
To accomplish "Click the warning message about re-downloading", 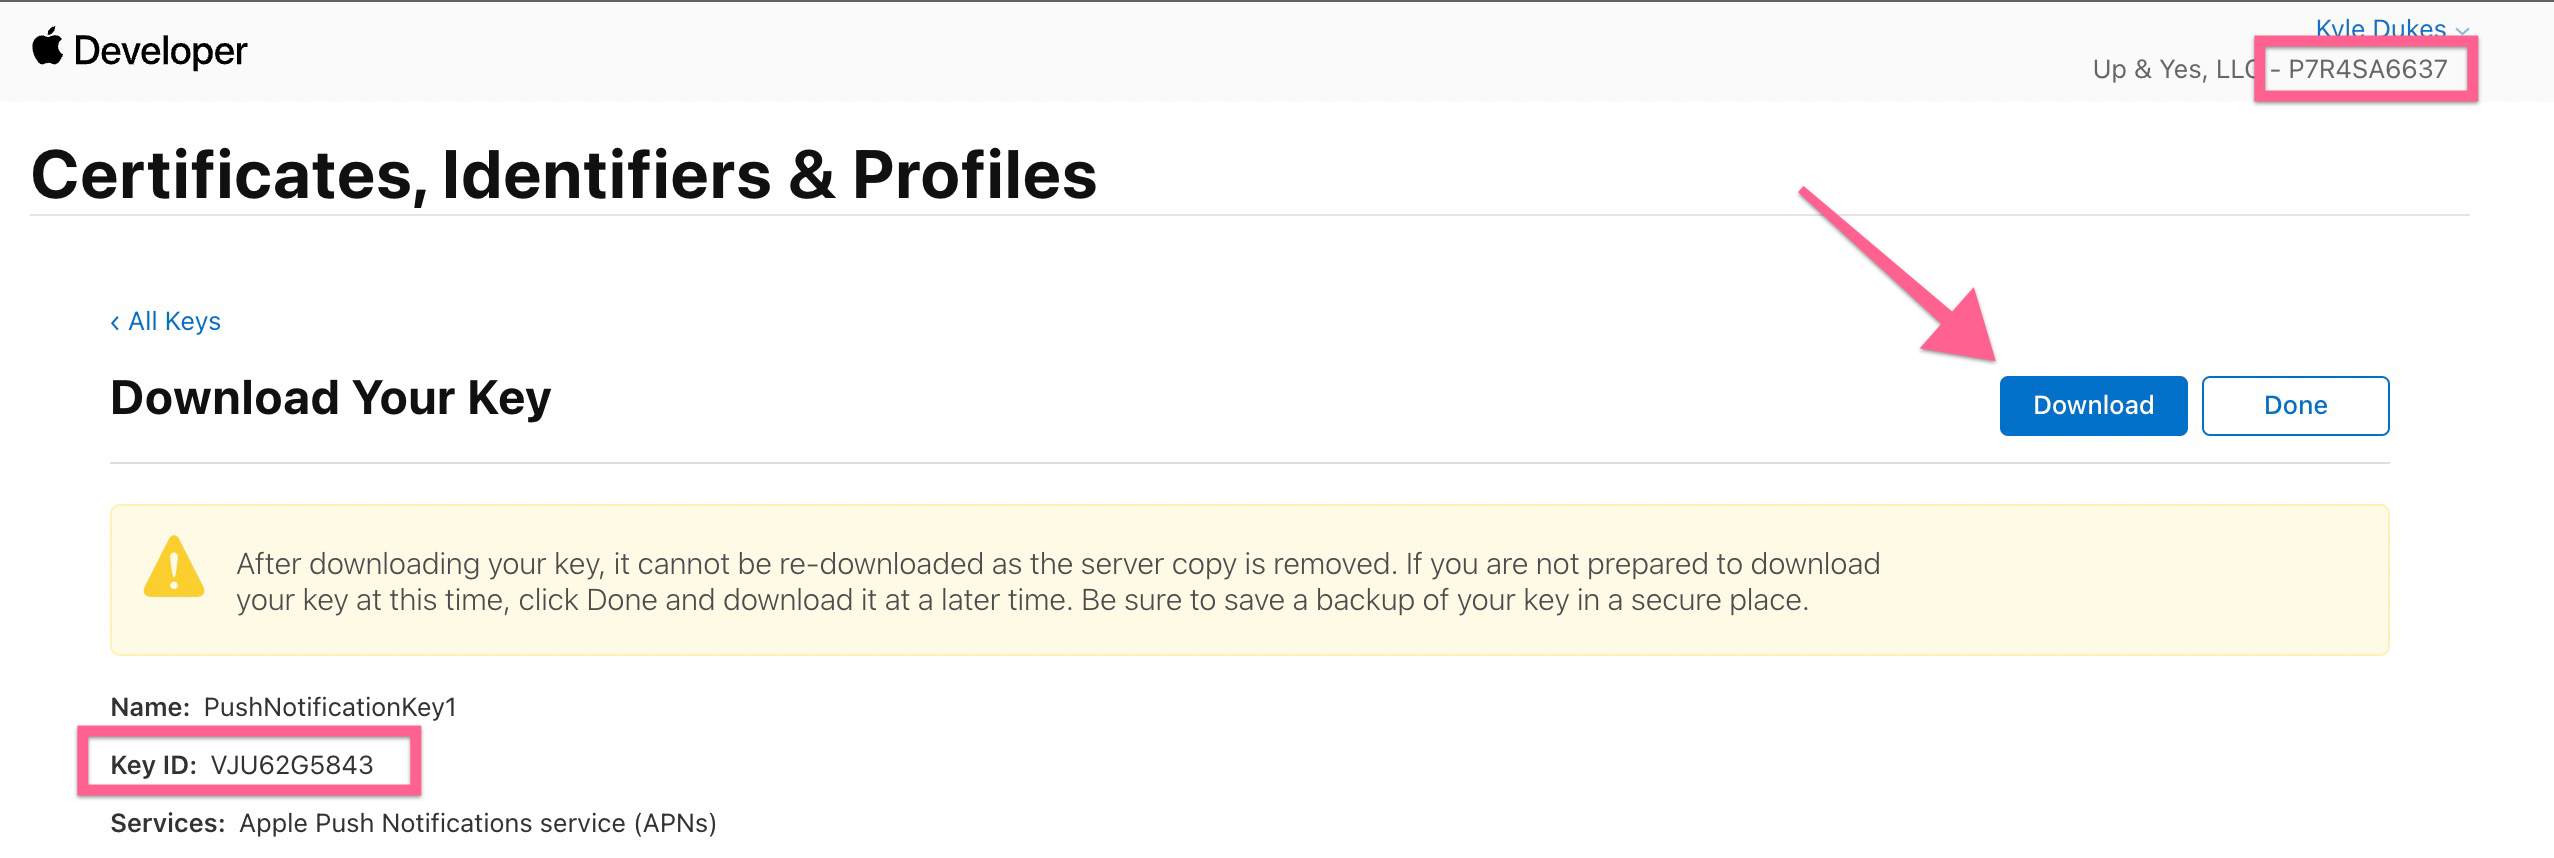I will point(1057,581).
